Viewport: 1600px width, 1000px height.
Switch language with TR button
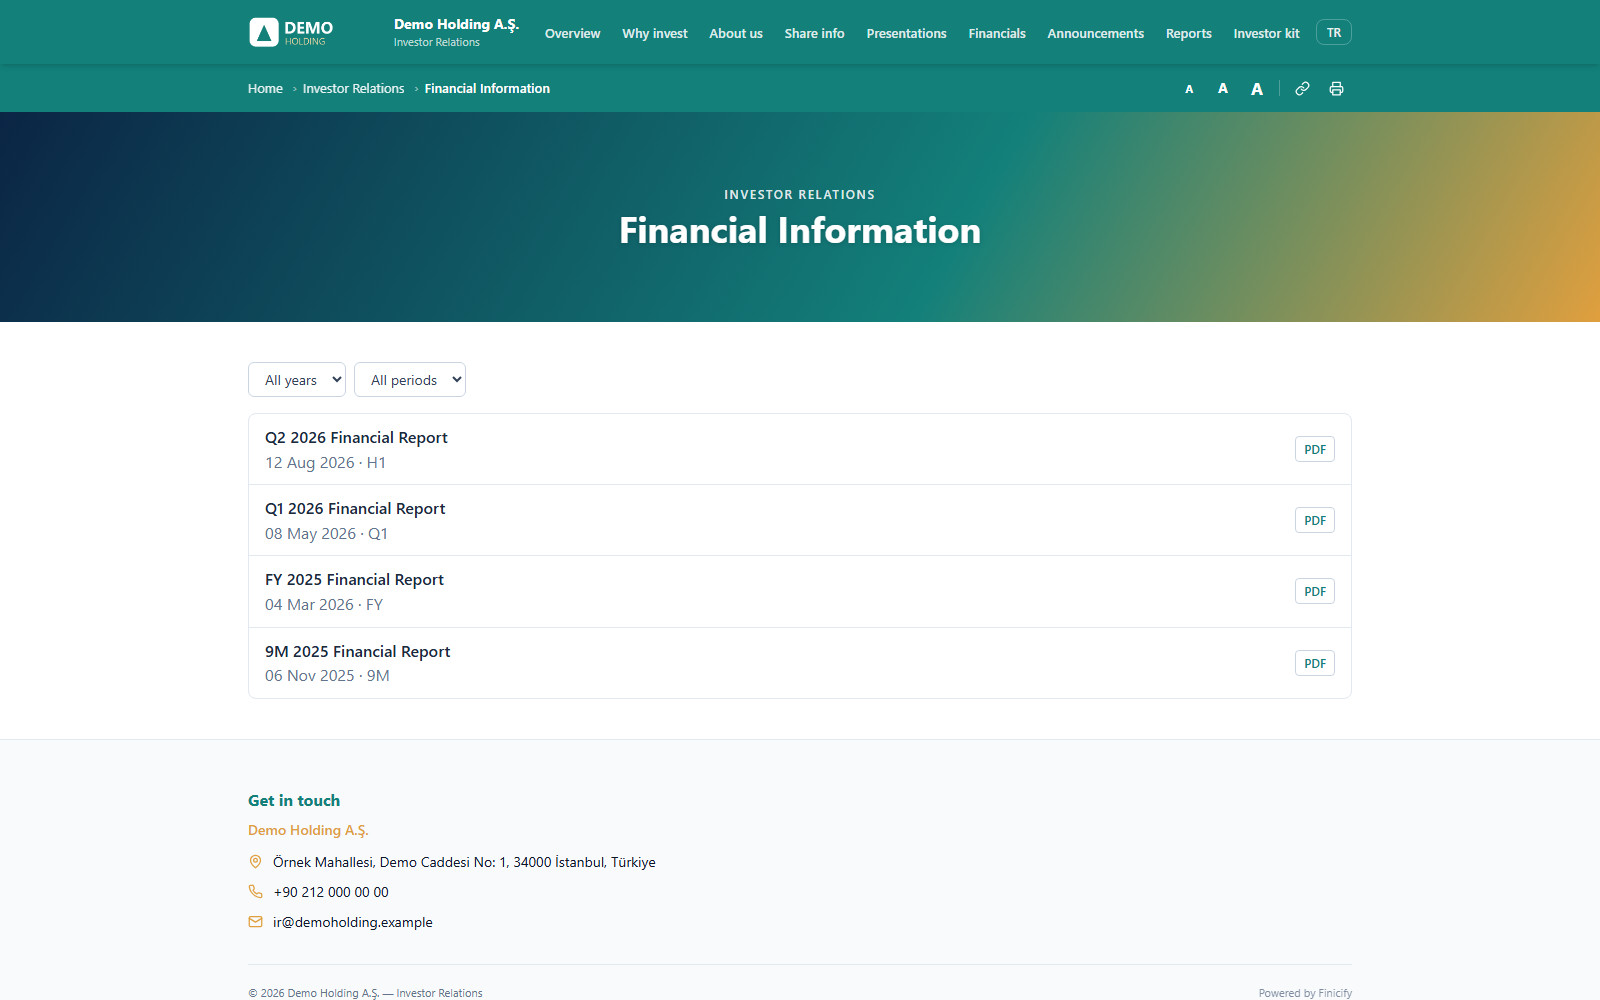click(x=1334, y=33)
